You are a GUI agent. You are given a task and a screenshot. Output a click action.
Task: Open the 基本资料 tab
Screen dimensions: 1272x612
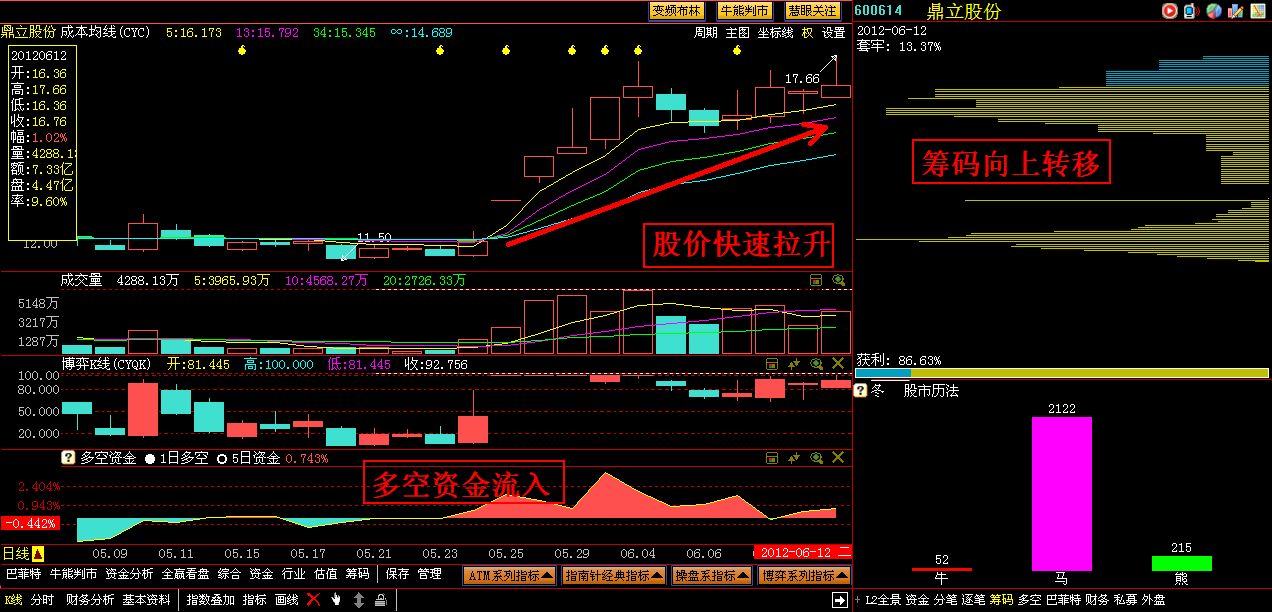tap(146, 600)
